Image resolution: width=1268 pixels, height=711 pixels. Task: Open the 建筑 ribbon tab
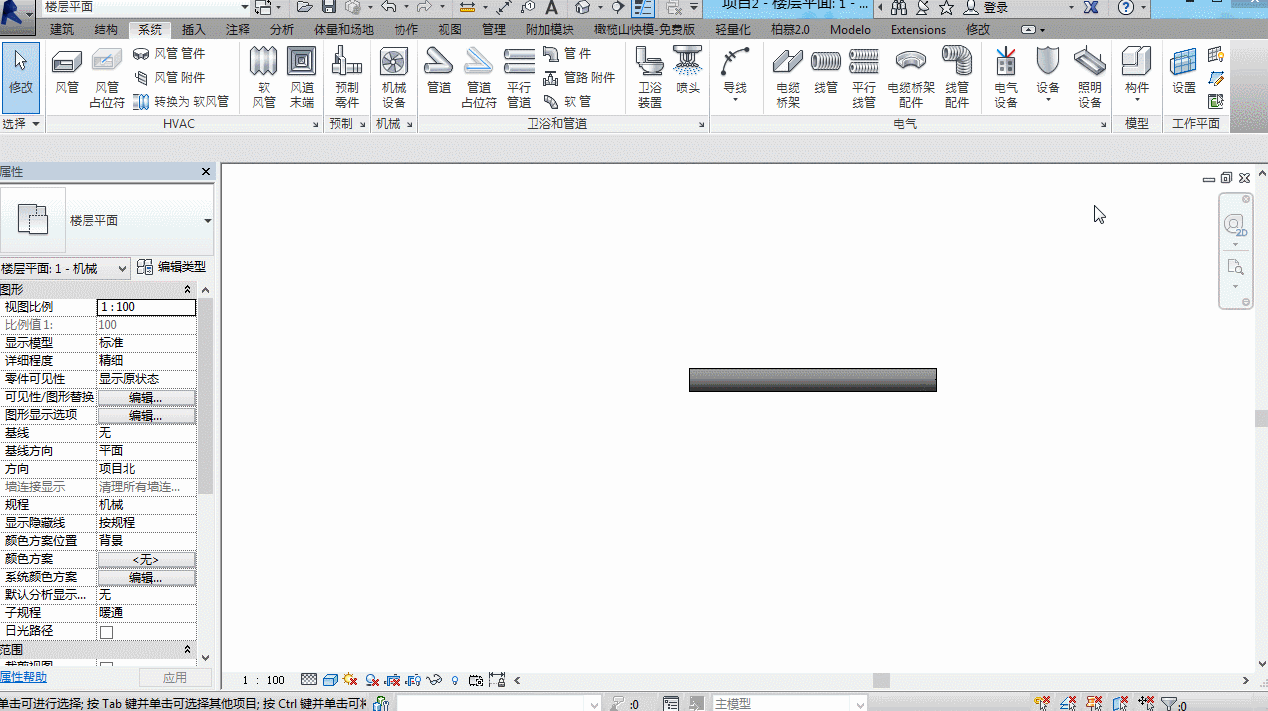pyautogui.click(x=62, y=30)
